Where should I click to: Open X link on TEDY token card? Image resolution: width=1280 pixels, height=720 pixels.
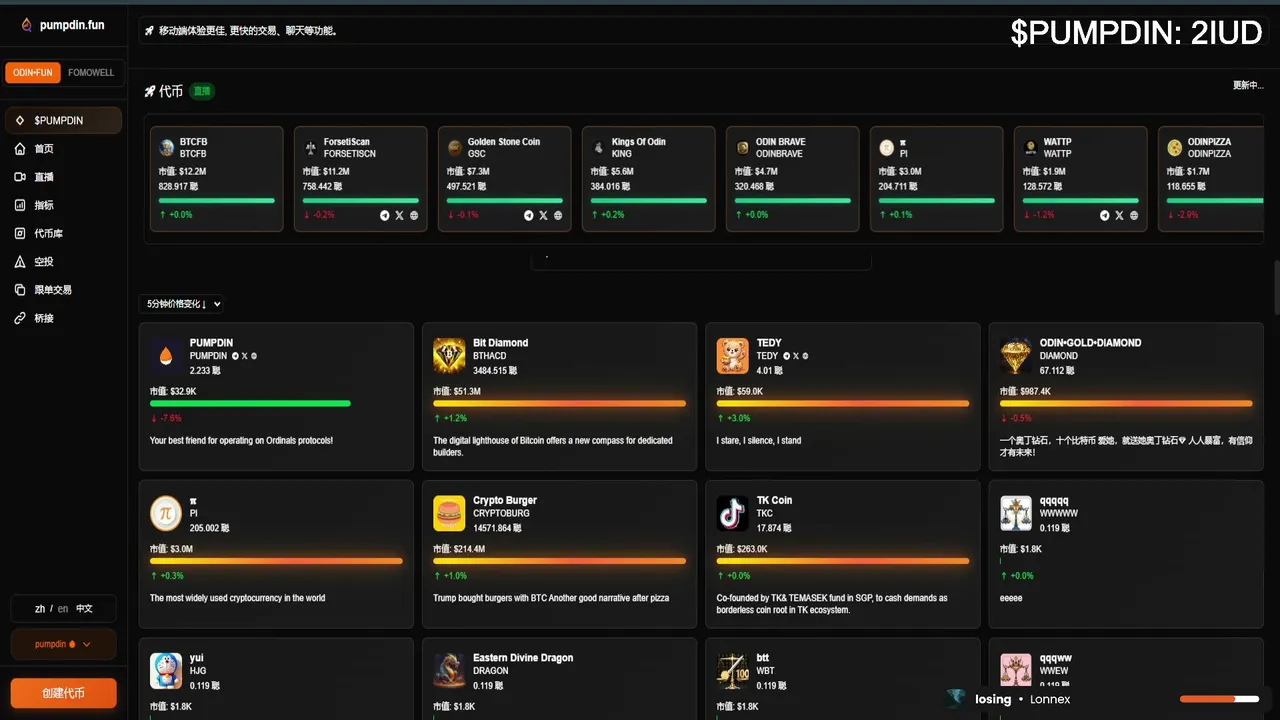(x=795, y=356)
